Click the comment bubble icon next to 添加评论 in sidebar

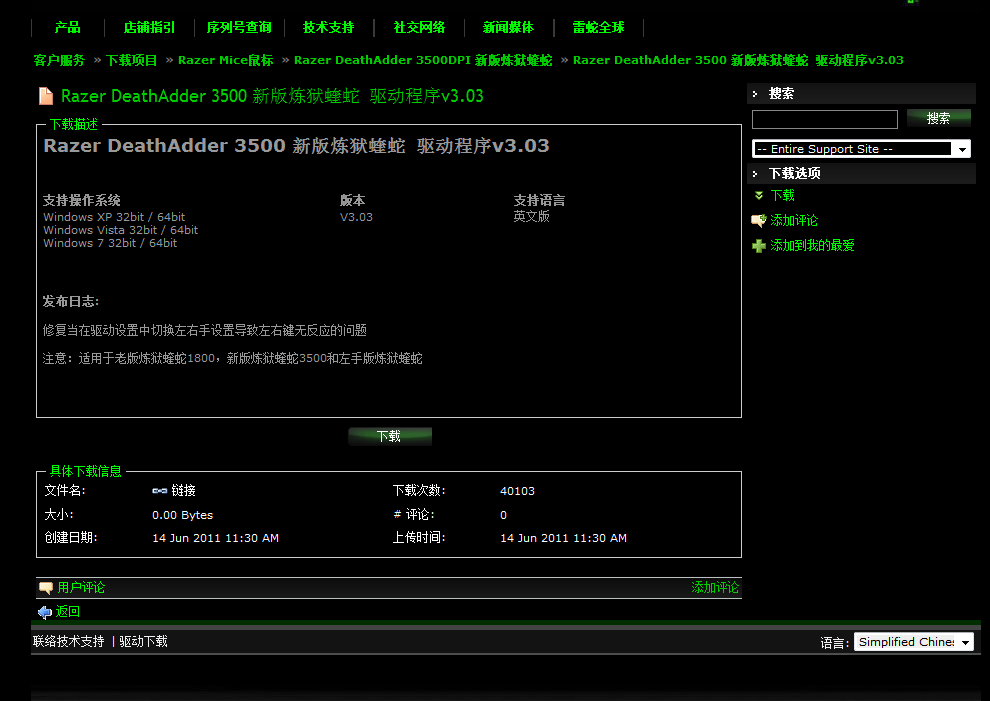click(759, 221)
